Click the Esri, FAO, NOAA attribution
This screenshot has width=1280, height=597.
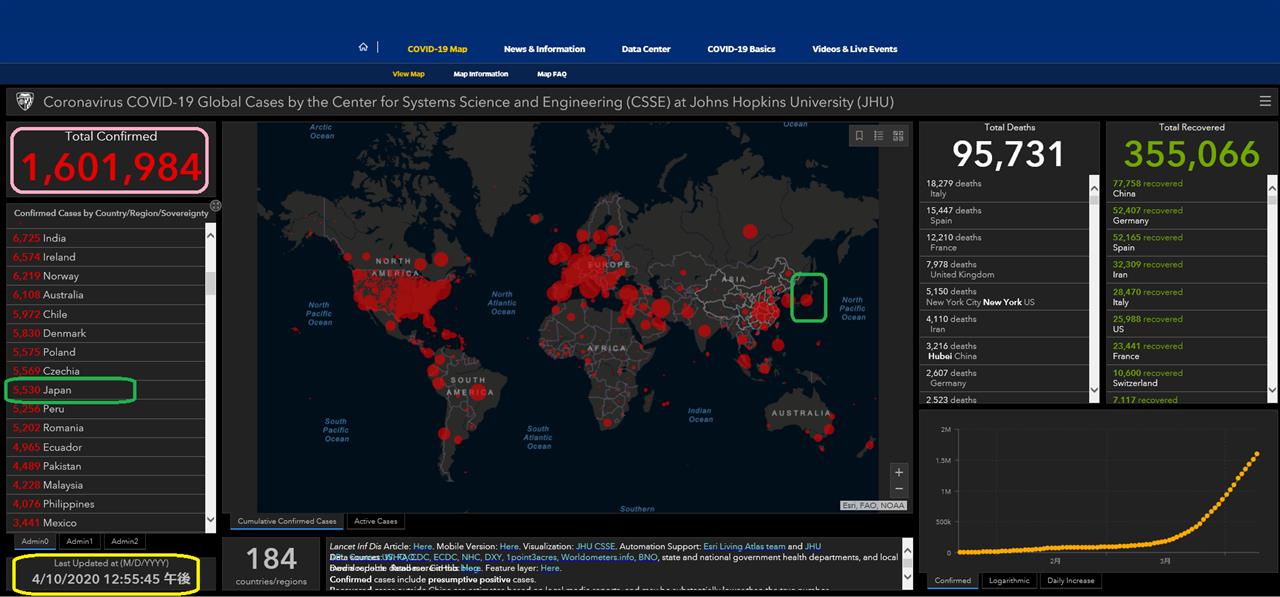pos(873,506)
